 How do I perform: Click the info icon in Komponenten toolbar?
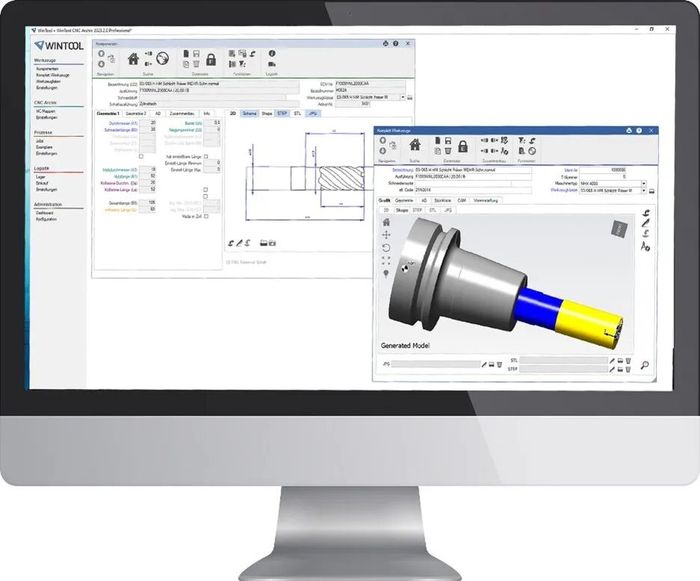[272, 55]
